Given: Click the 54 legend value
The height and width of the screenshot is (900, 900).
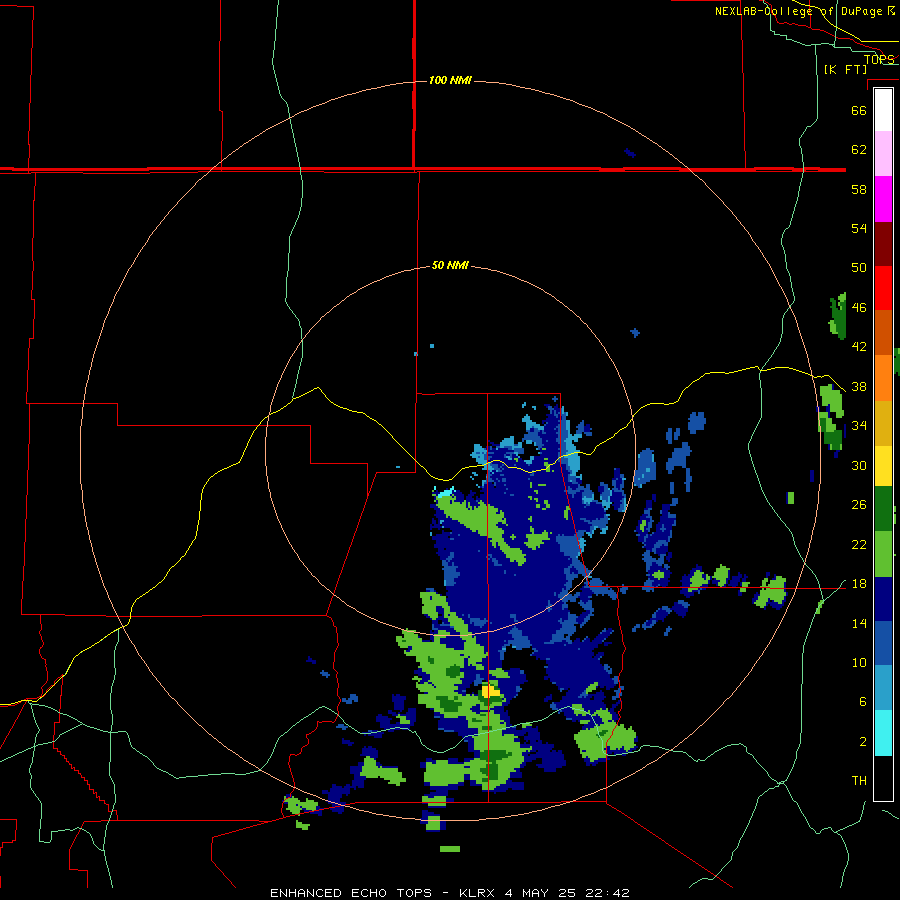Looking at the screenshot, I should 859,228.
